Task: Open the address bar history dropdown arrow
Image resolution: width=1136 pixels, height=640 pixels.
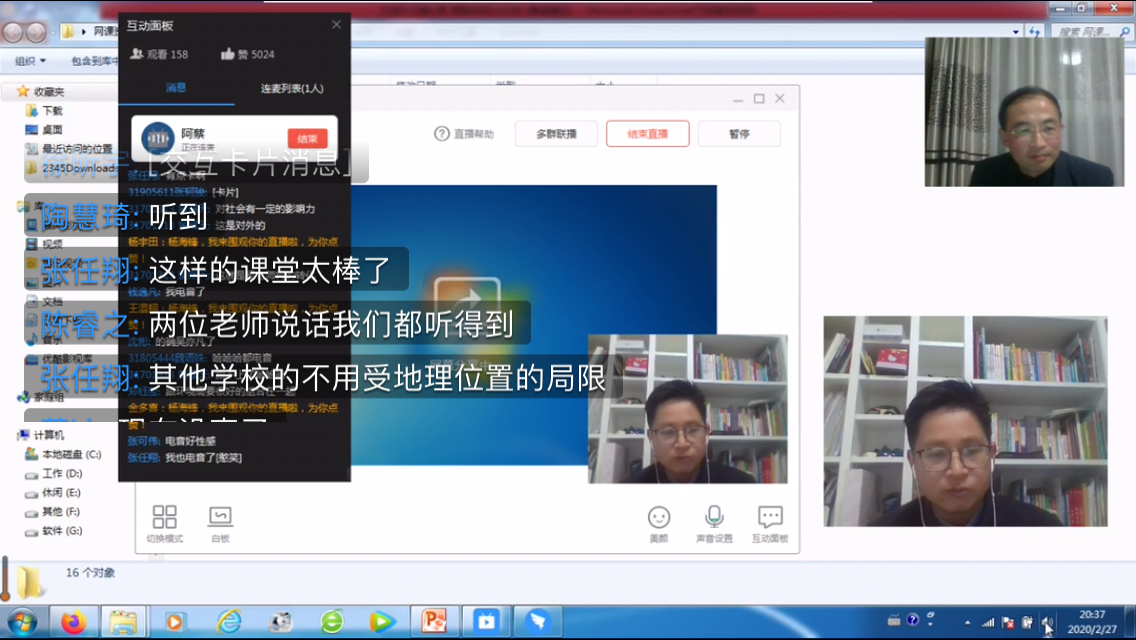Action: click(1016, 32)
